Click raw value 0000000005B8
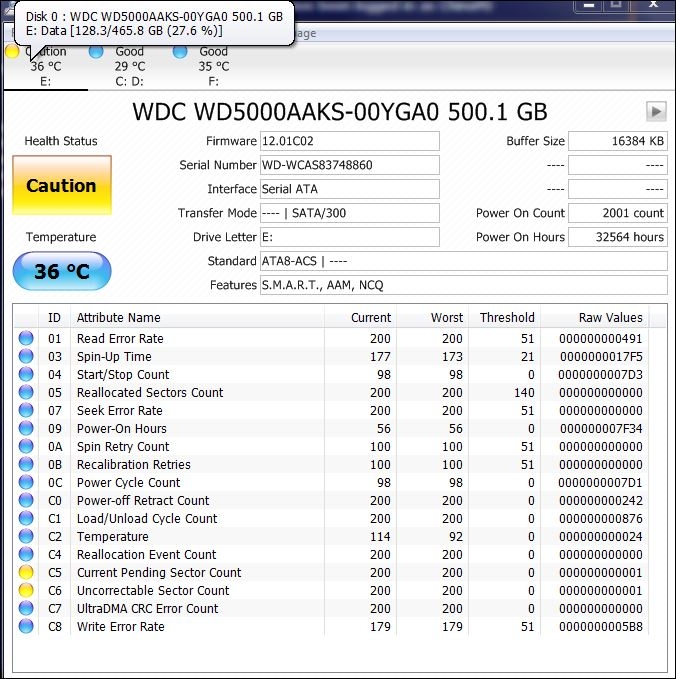The width and height of the screenshot is (676, 679). [x=601, y=627]
